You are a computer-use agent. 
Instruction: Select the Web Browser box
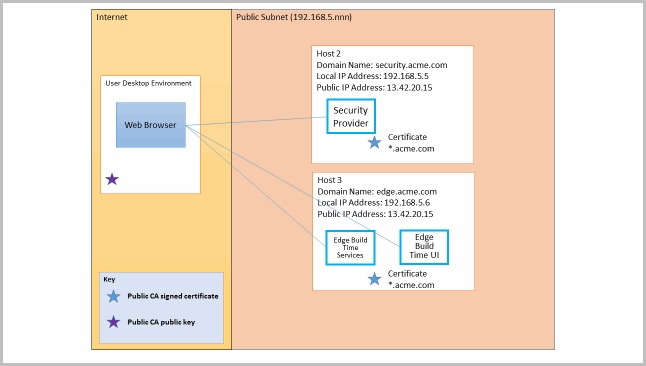(x=151, y=125)
